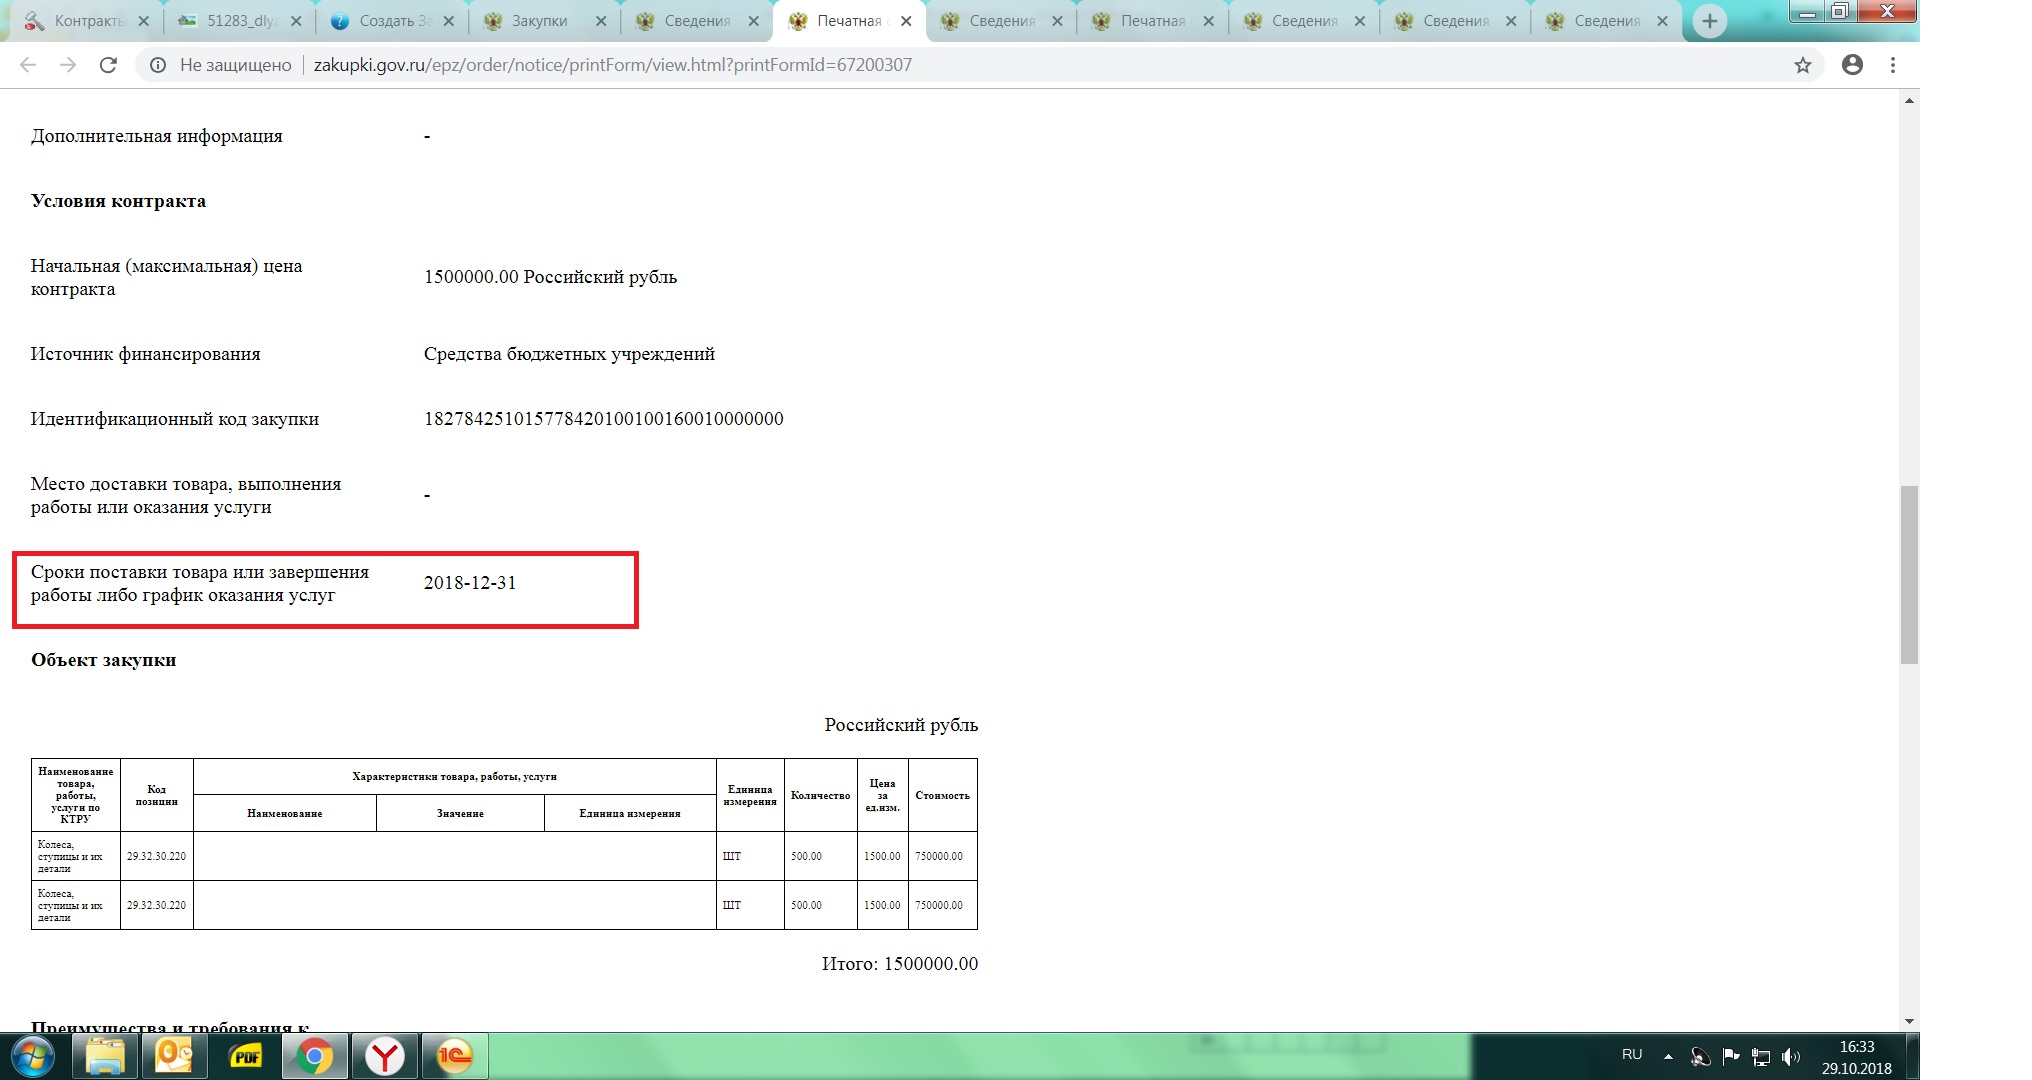This screenshot has width=2032, height=1080.
Task: Close the Закупки tab
Action: 600,21
